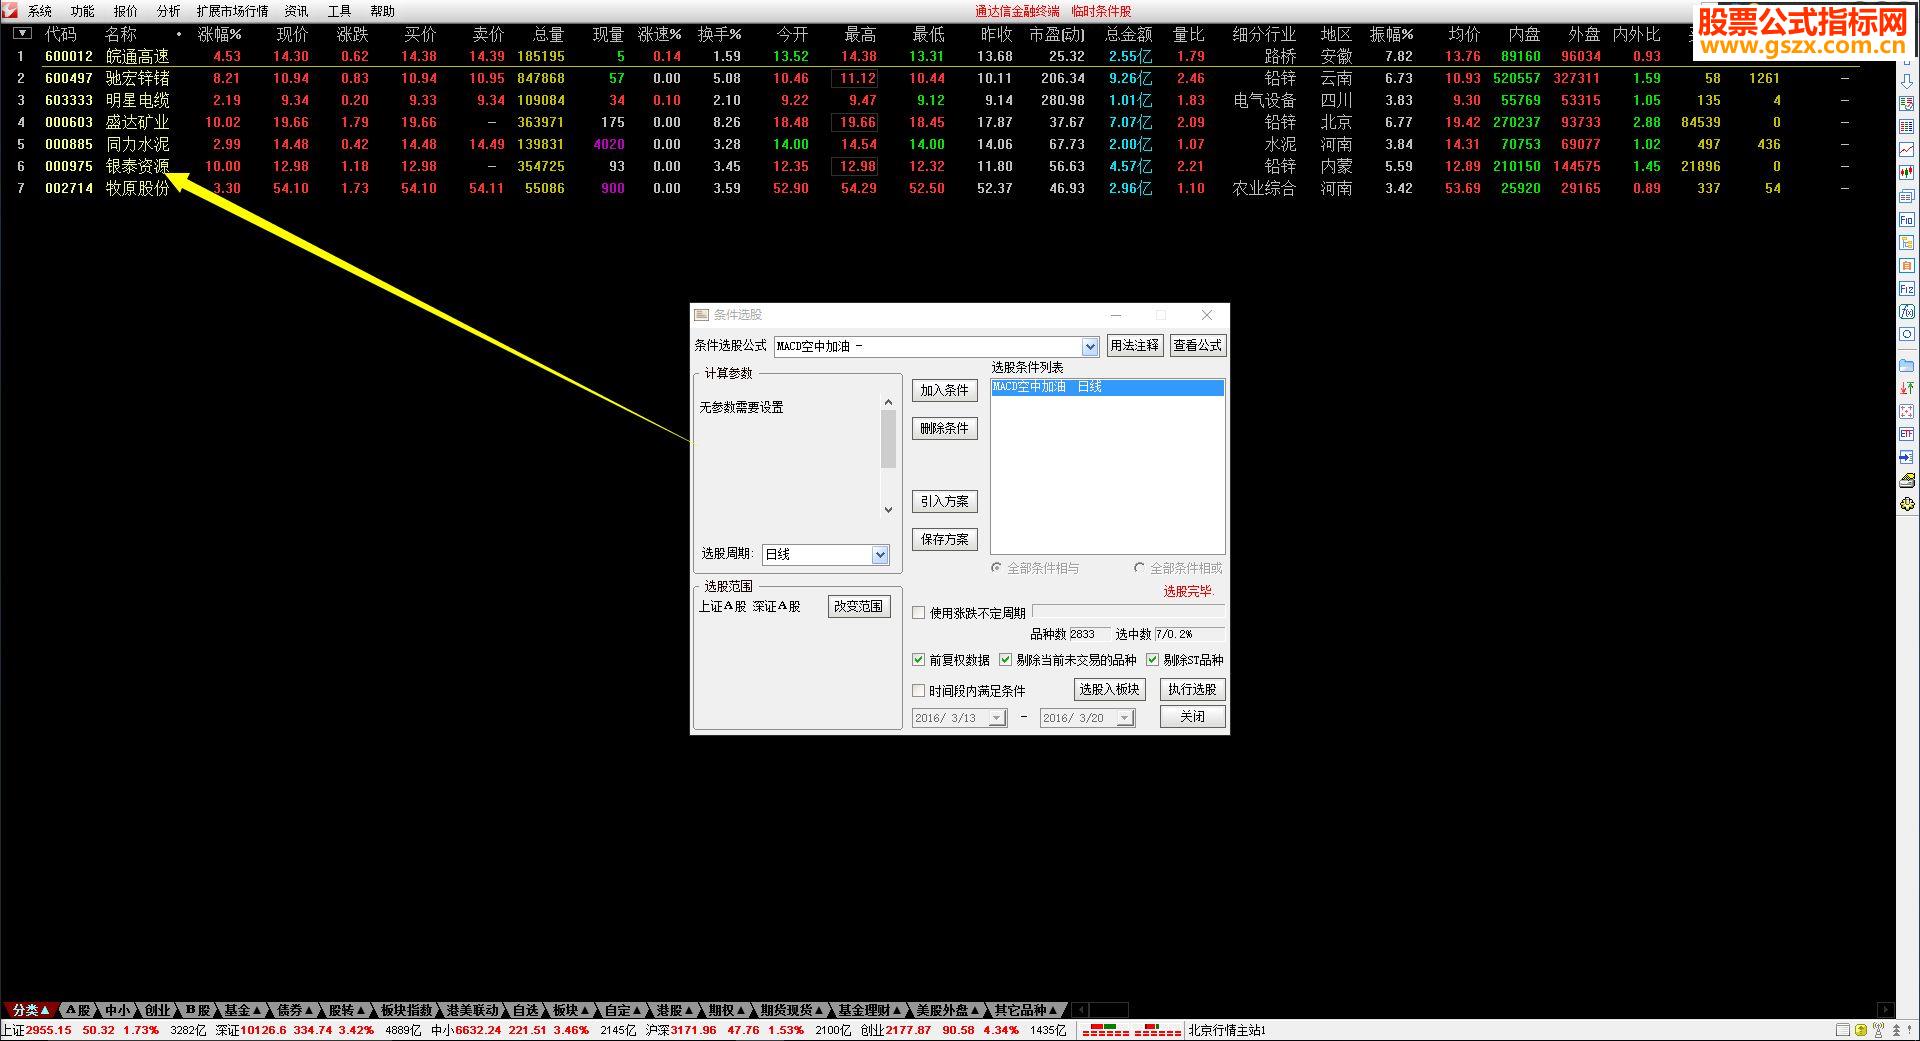Click the down-arrow icon in right sidebar
This screenshot has width=1920, height=1041.
click(x=1907, y=81)
